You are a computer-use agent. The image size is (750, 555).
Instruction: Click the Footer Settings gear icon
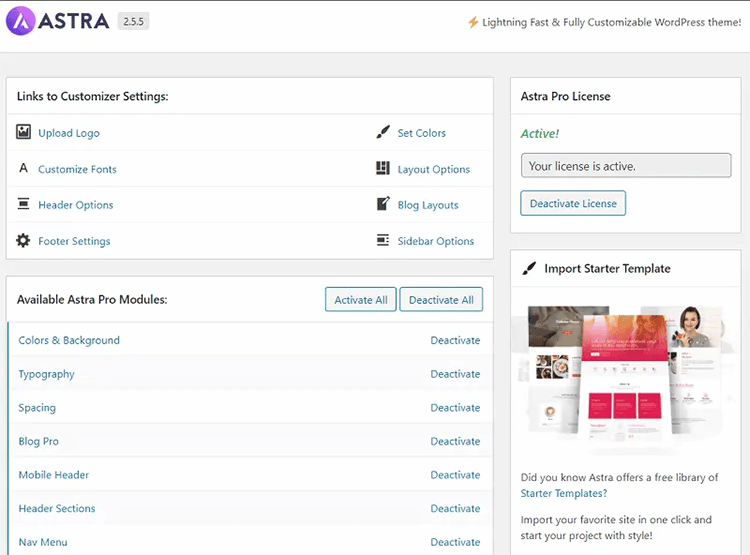[24, 241]
